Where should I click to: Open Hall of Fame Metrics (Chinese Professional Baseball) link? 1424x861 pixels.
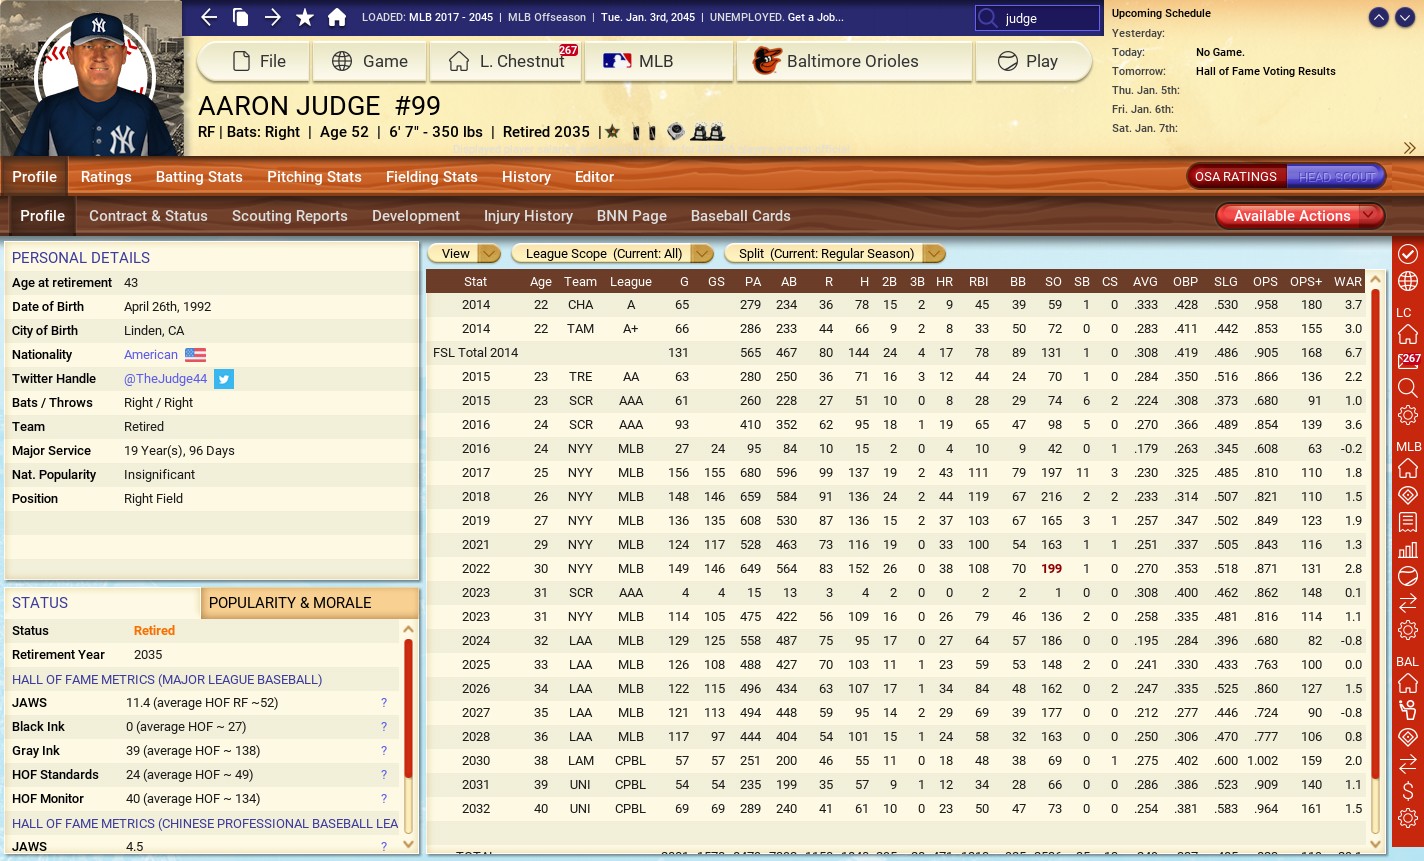pyautogui.click(x=205, y=824)
